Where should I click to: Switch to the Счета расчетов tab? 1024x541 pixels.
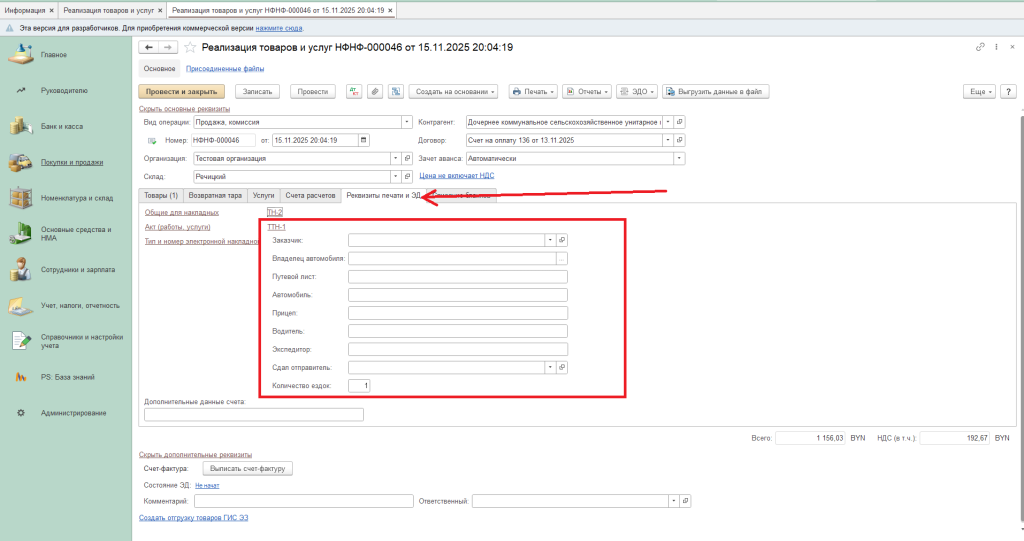(x=309, y=195)
